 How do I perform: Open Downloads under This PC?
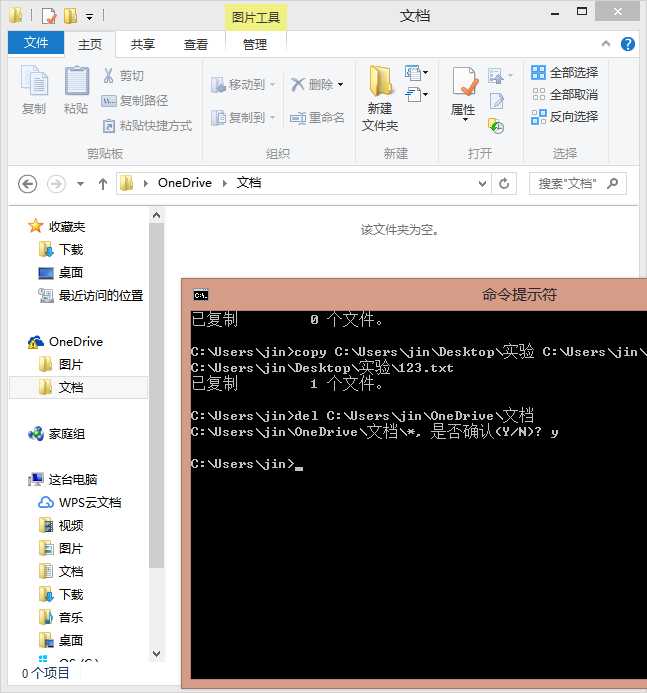point(61,594)
